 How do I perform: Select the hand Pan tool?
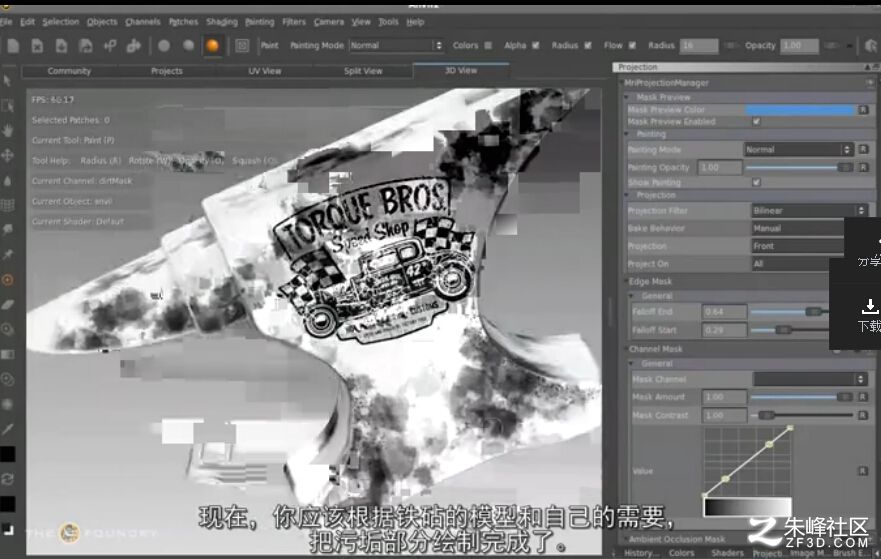pos(7,130)
